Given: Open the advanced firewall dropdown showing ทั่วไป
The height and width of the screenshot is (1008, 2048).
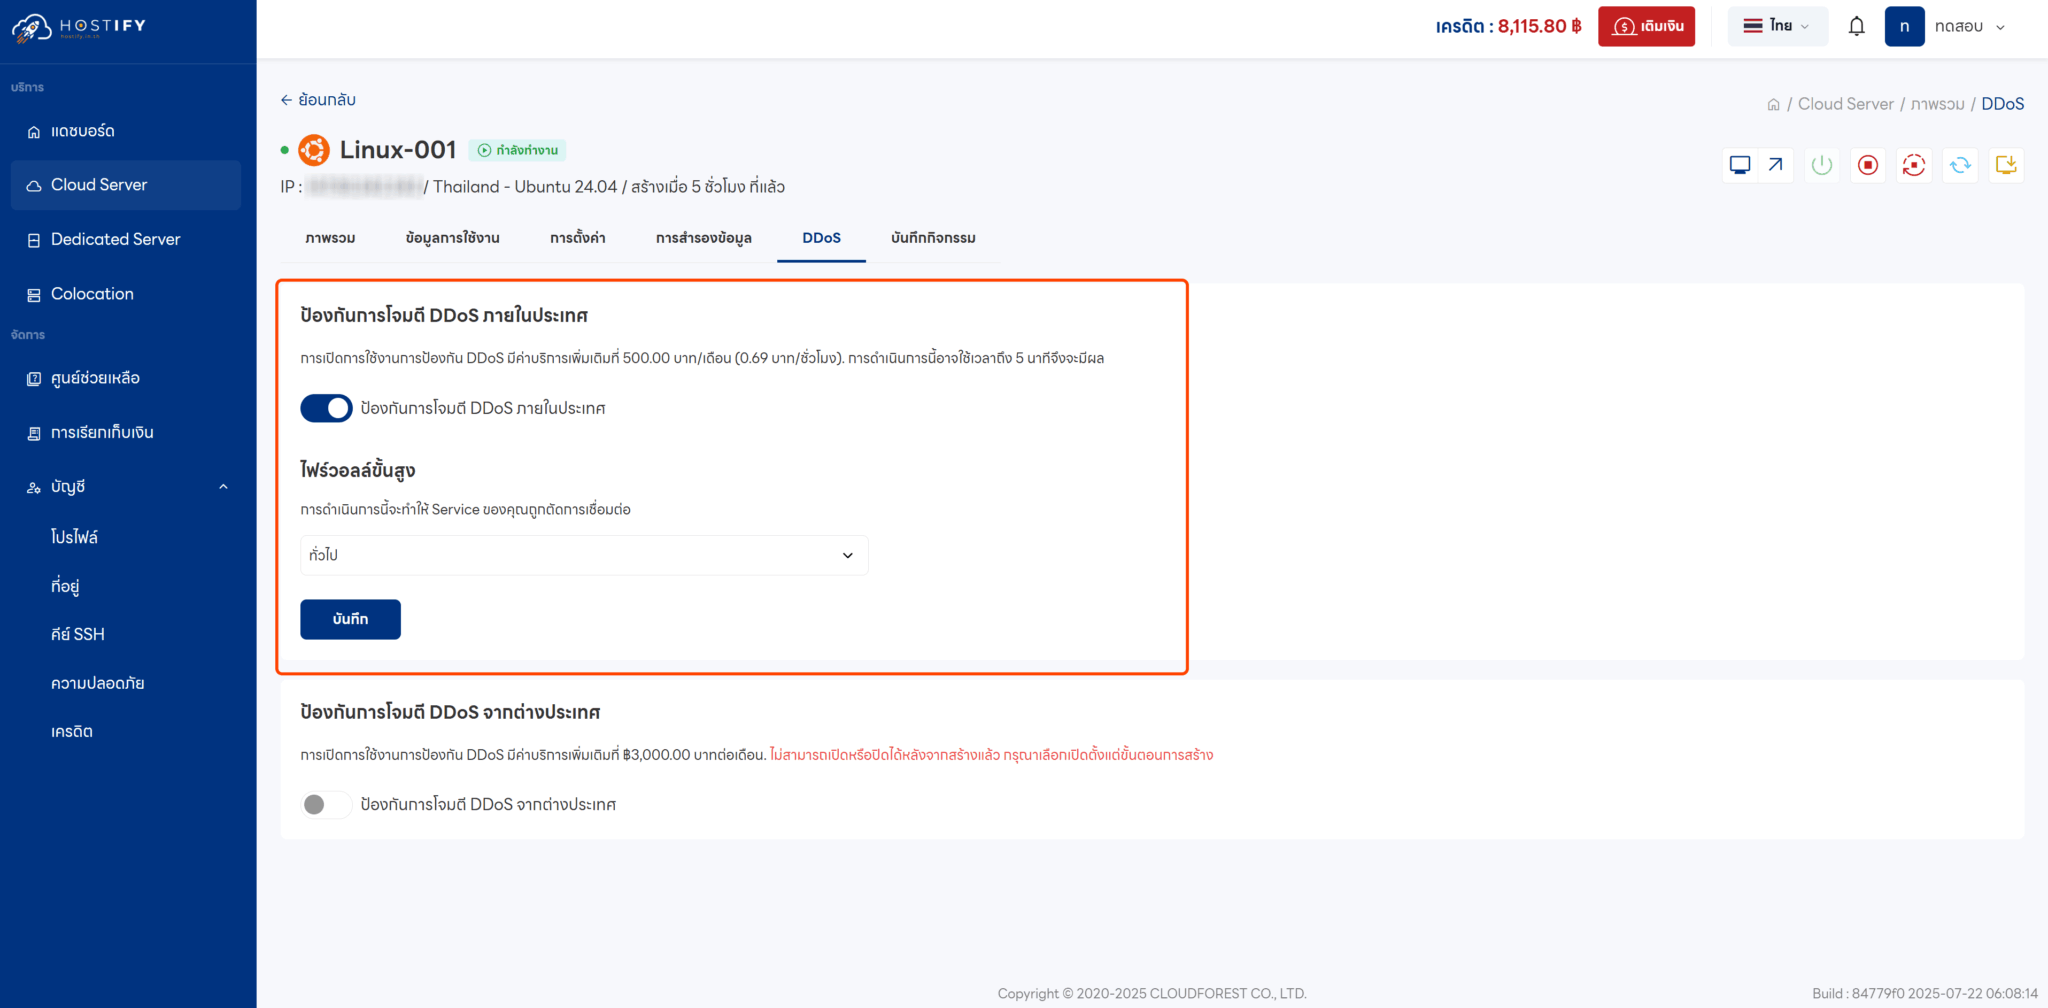Looking at the screenshot, I should 584,555.
